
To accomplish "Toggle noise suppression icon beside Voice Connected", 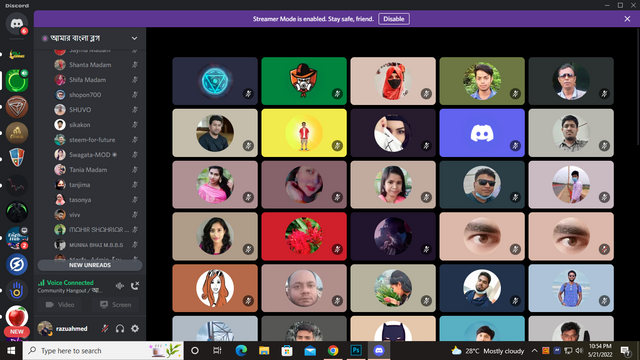I will 120,286.
